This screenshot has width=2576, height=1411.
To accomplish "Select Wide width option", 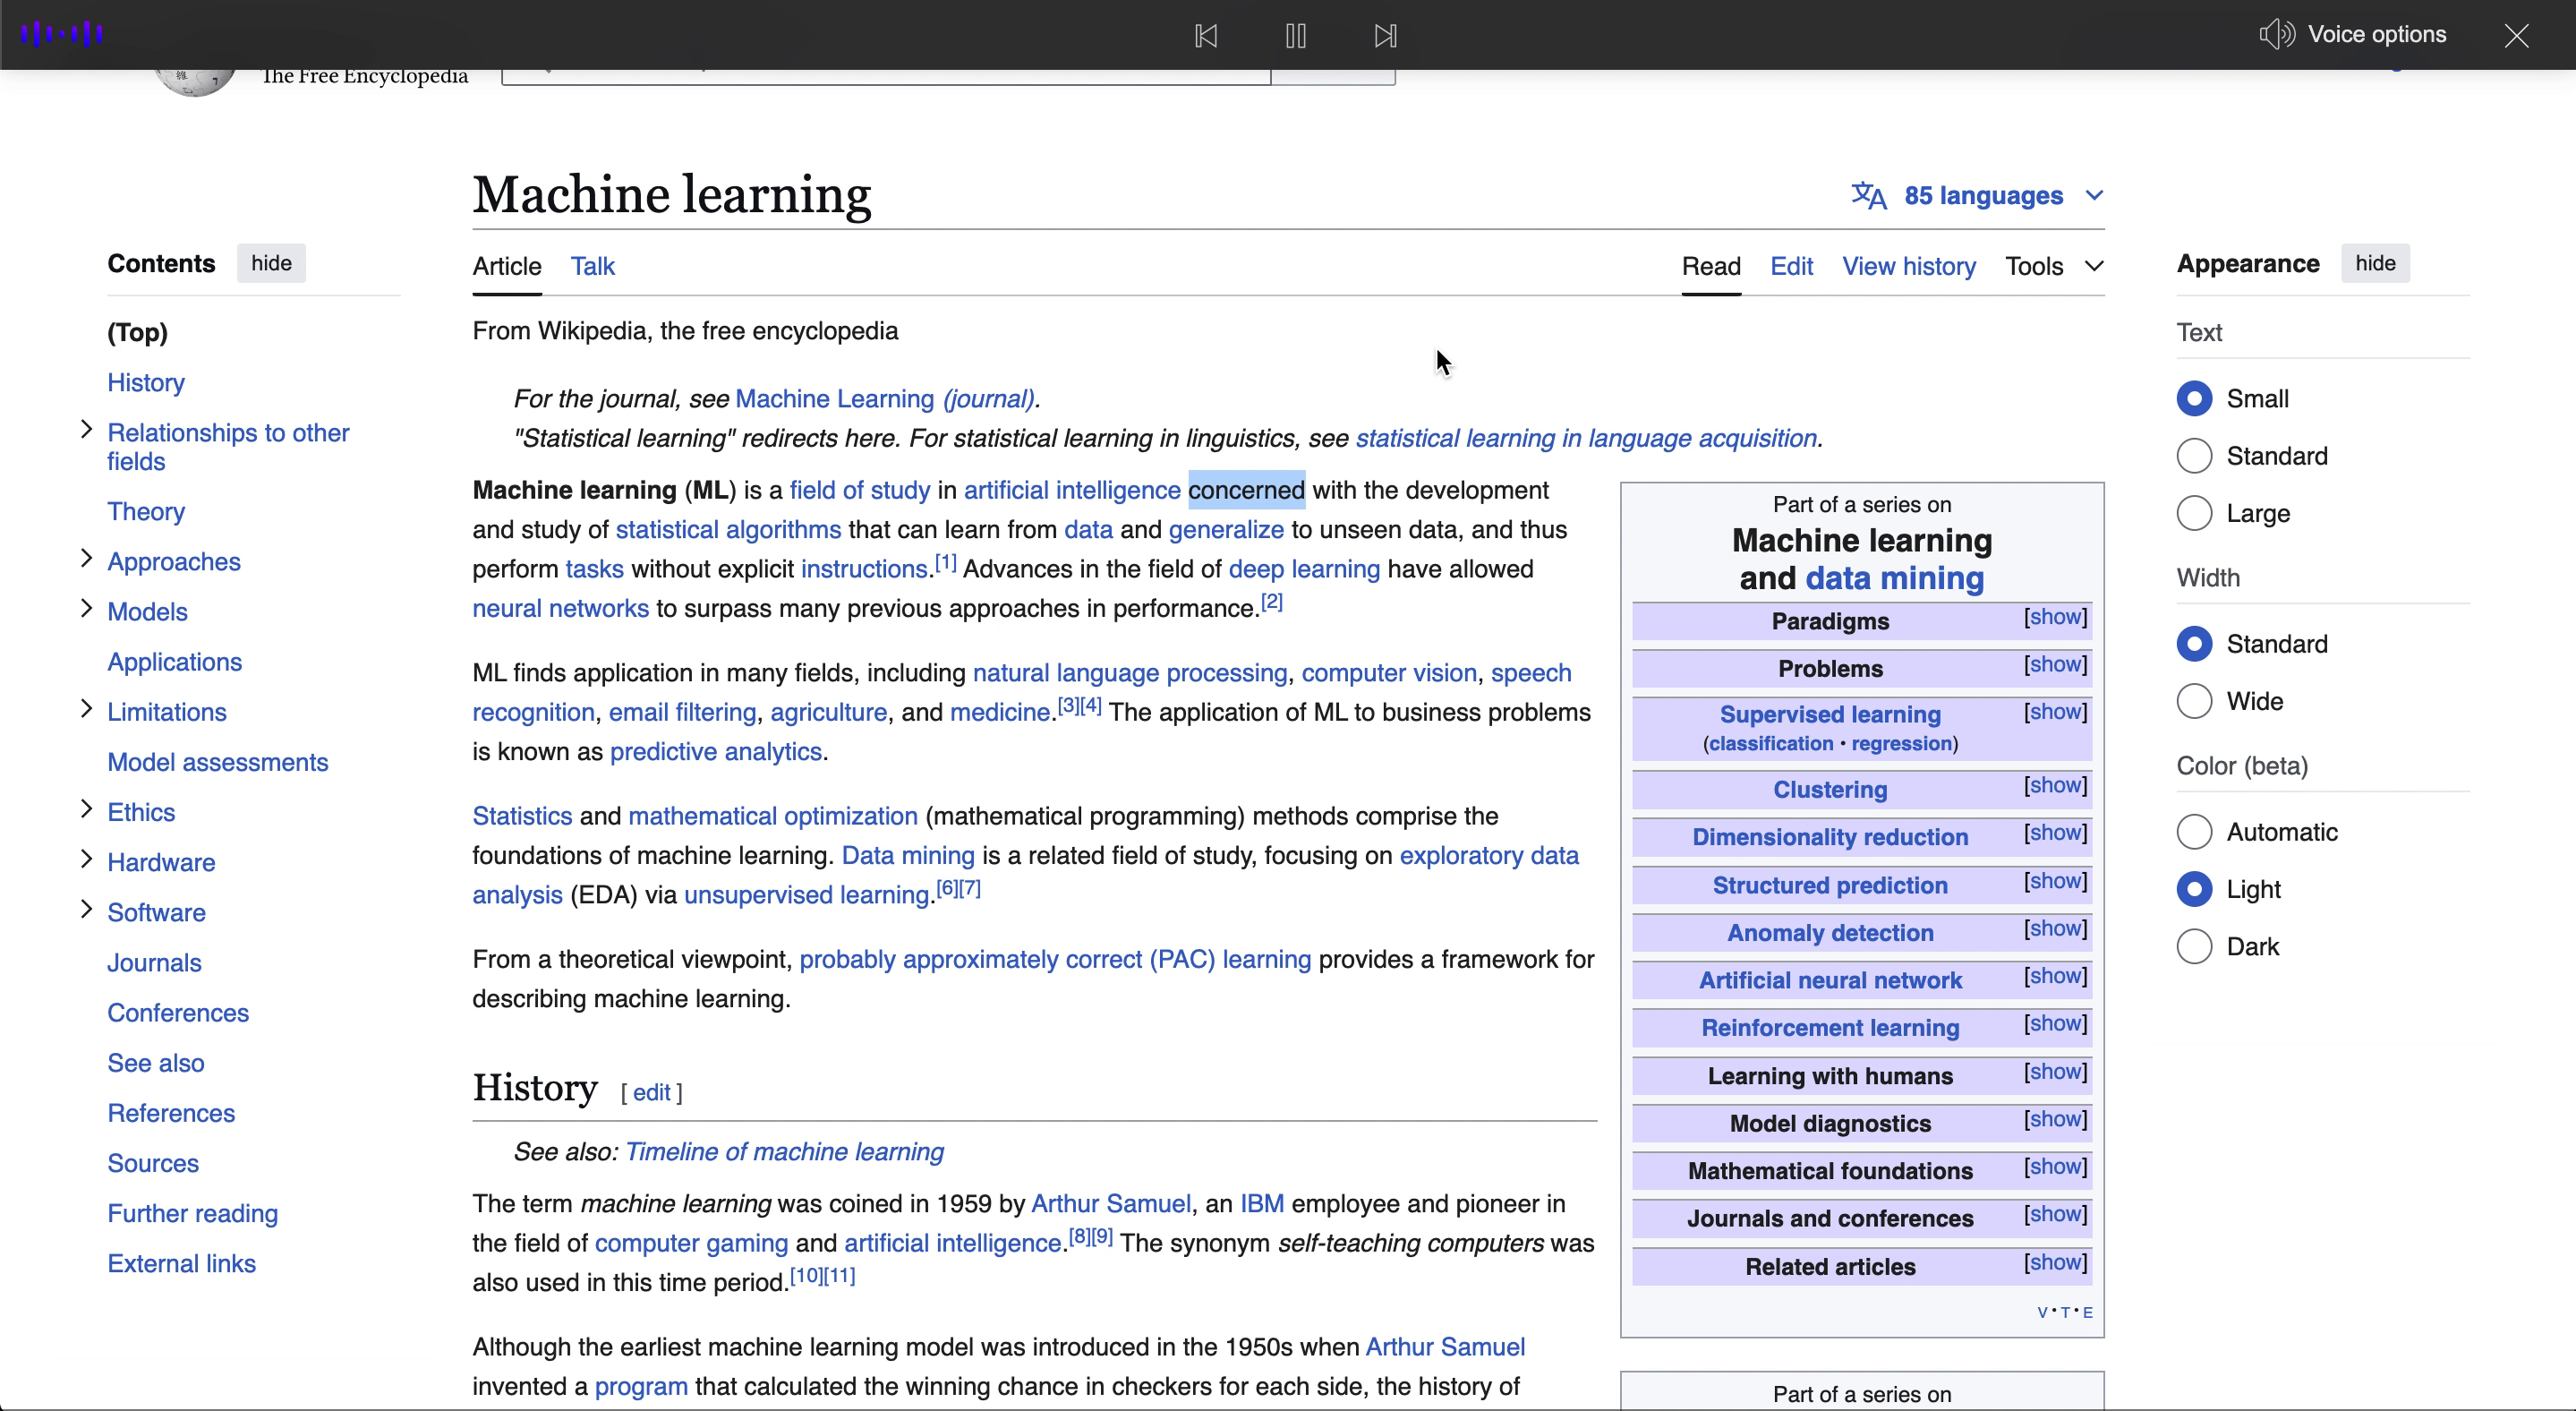I will tap(2194, 701).
